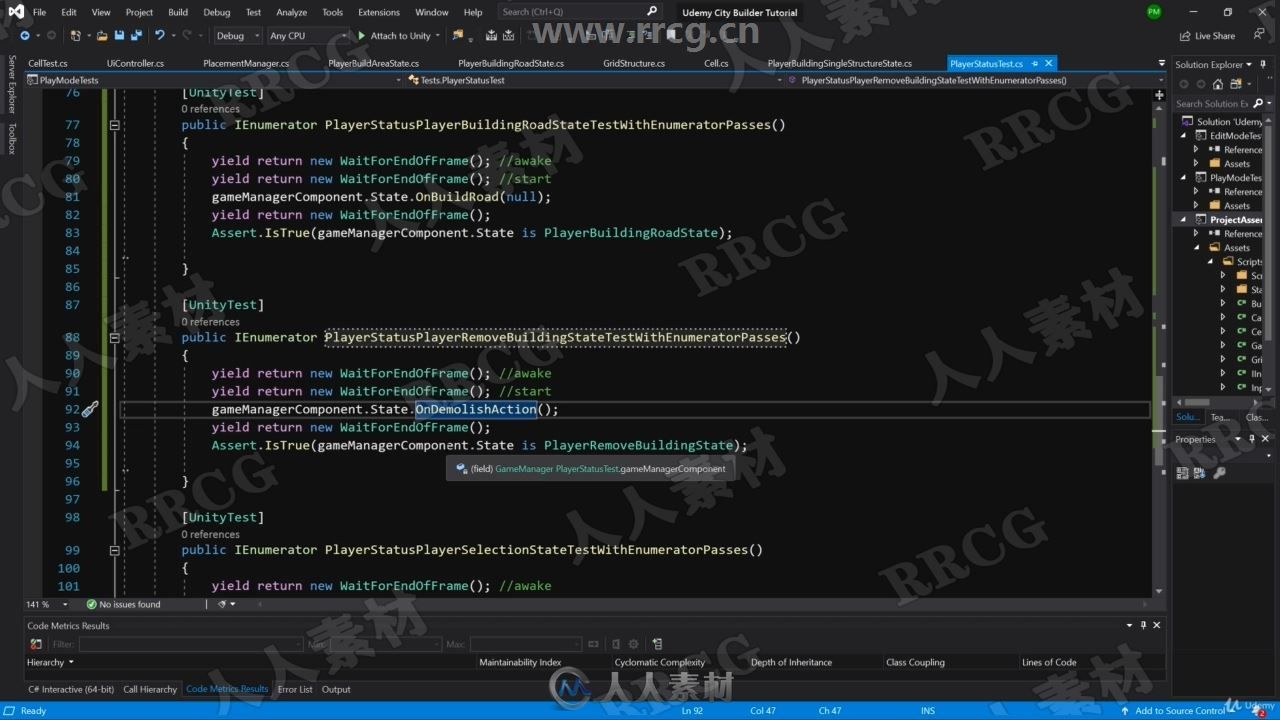This screenshot has width=1280, height=720.
Task: Click the search magnifier icon in title bar
Action: pos(653,12)
